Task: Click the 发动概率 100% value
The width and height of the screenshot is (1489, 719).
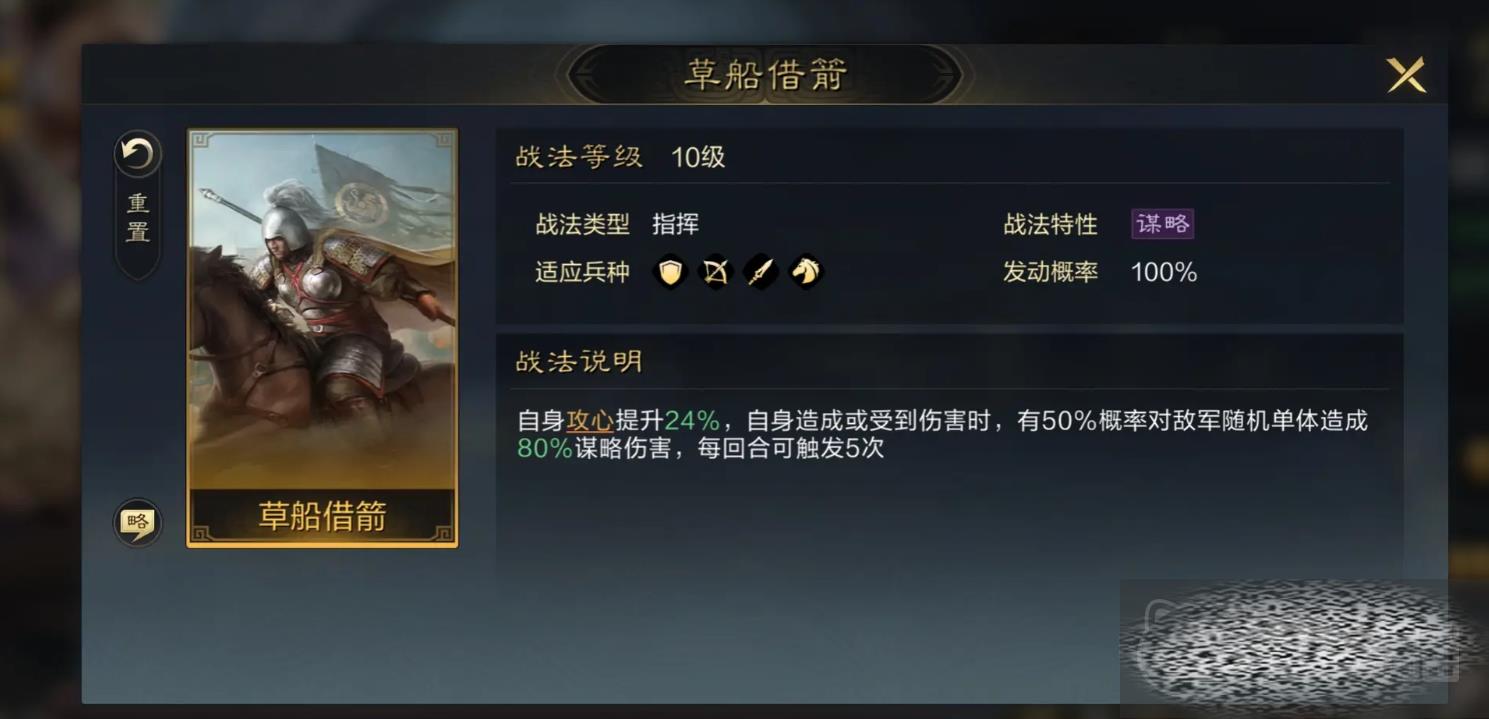Action: point(1164,272)
